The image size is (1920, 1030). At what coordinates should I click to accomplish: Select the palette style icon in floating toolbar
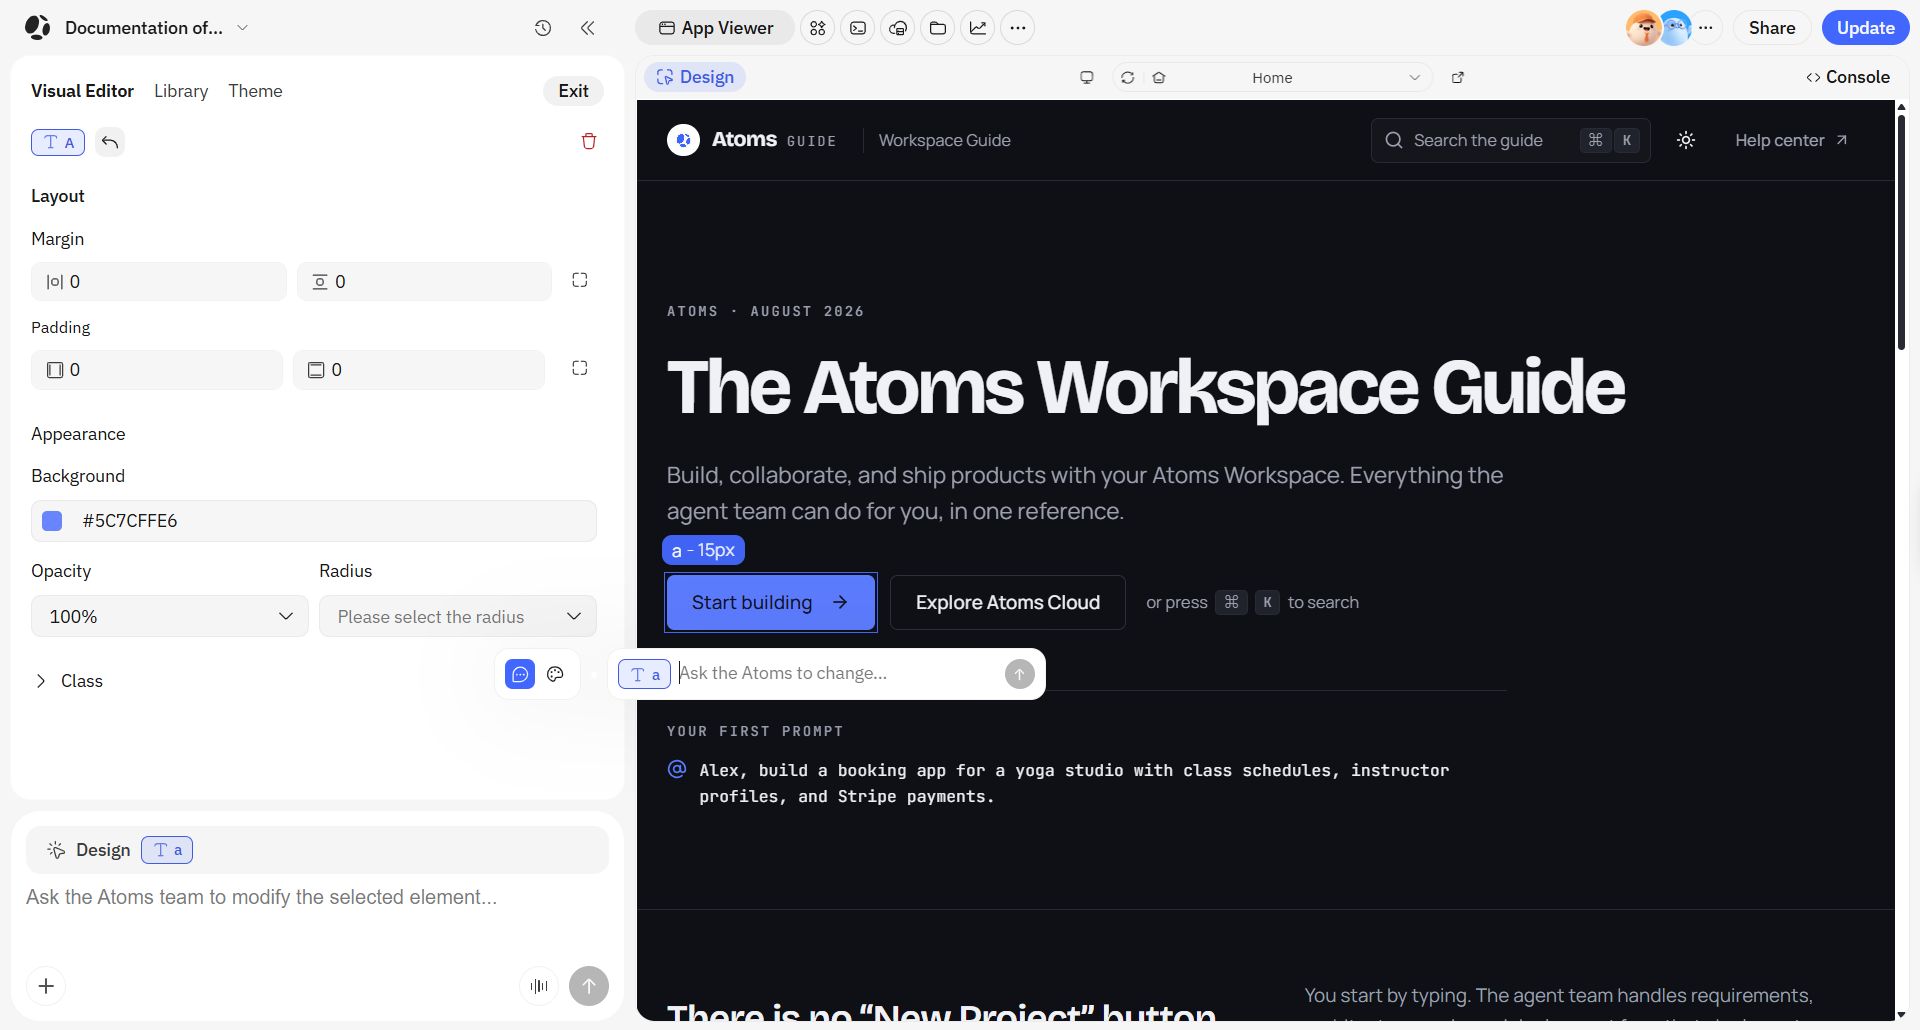pos(556,674)
